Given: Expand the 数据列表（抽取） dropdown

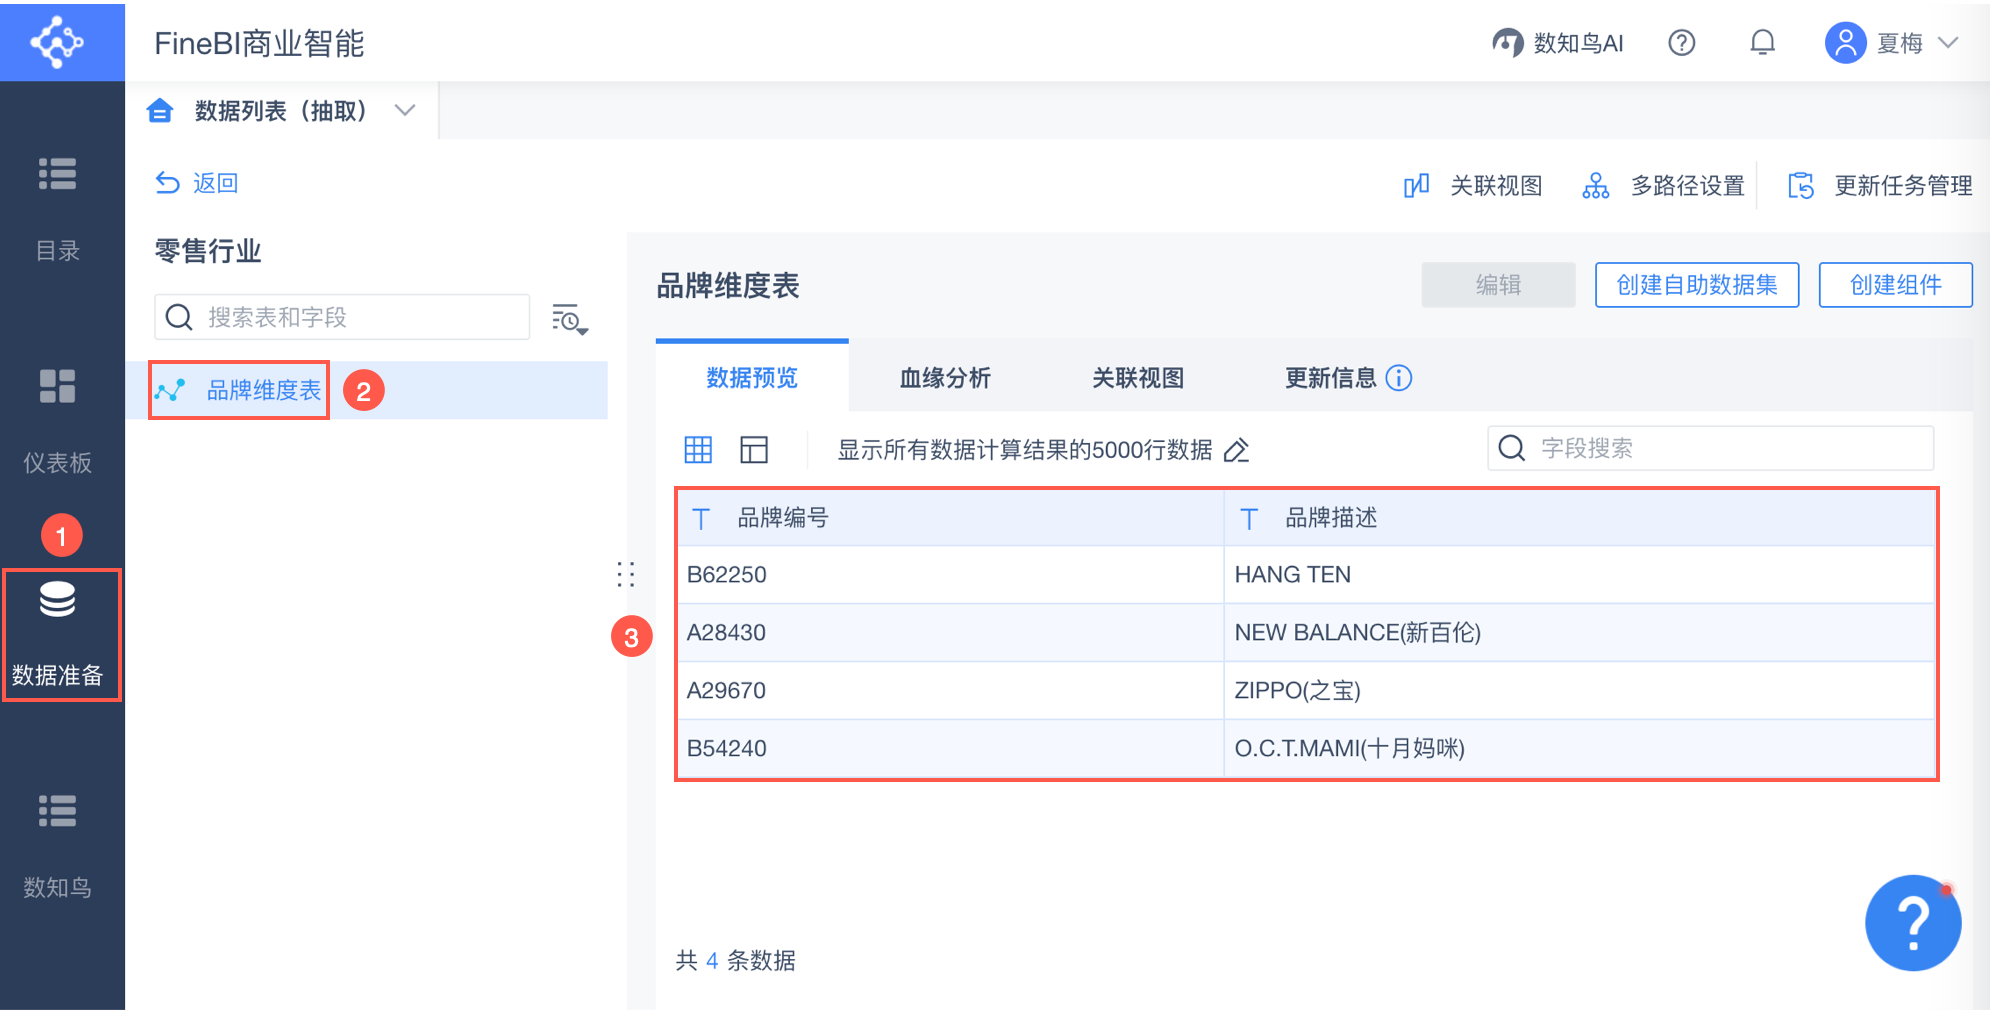Looking at the screenshot, I should [x=405, y=110].
